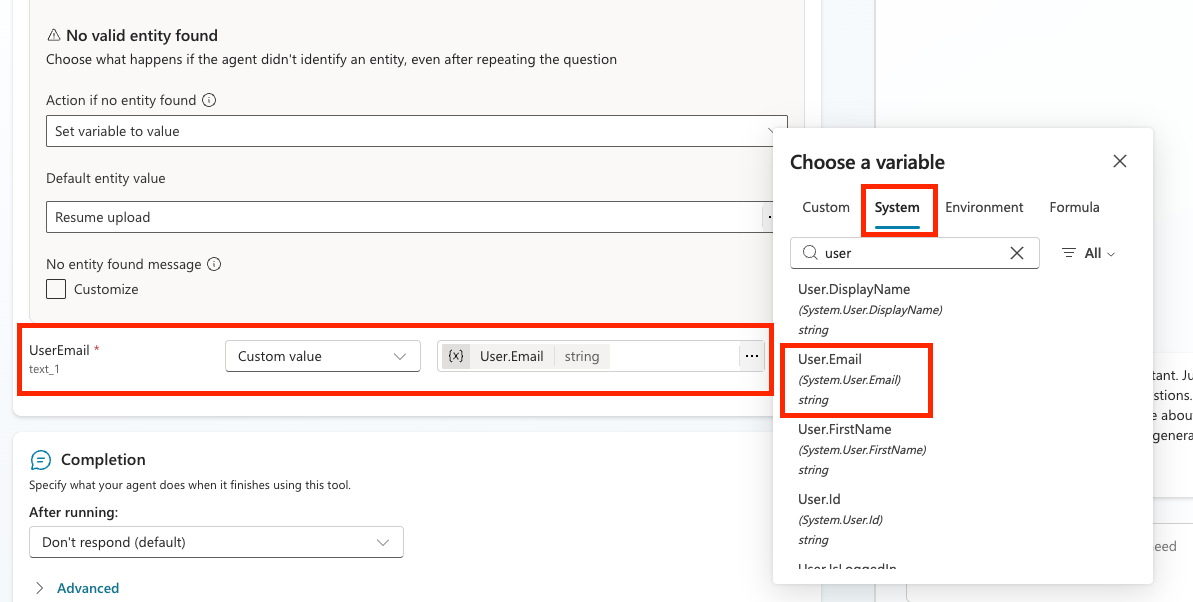Switch to the Custom tab
Image resolution: width=1193 pixels, height=602 pixels.
[x=825, y=207]
